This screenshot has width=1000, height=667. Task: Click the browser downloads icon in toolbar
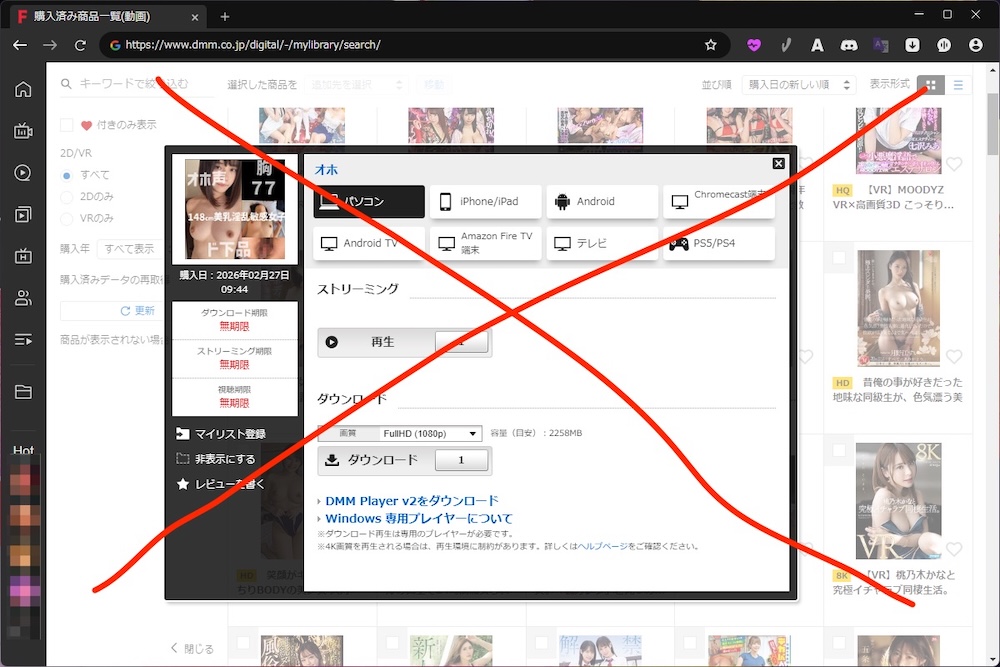coord(912,45)
